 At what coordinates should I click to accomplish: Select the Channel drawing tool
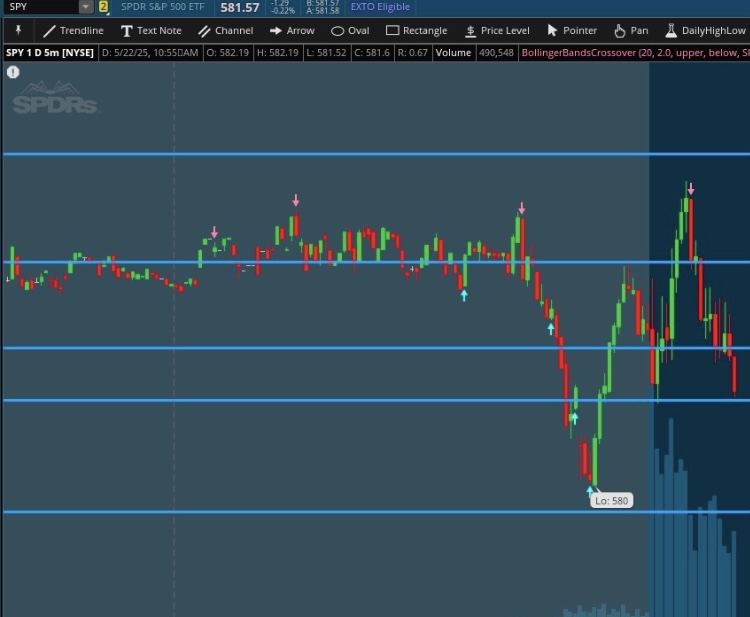pos(226,31)
